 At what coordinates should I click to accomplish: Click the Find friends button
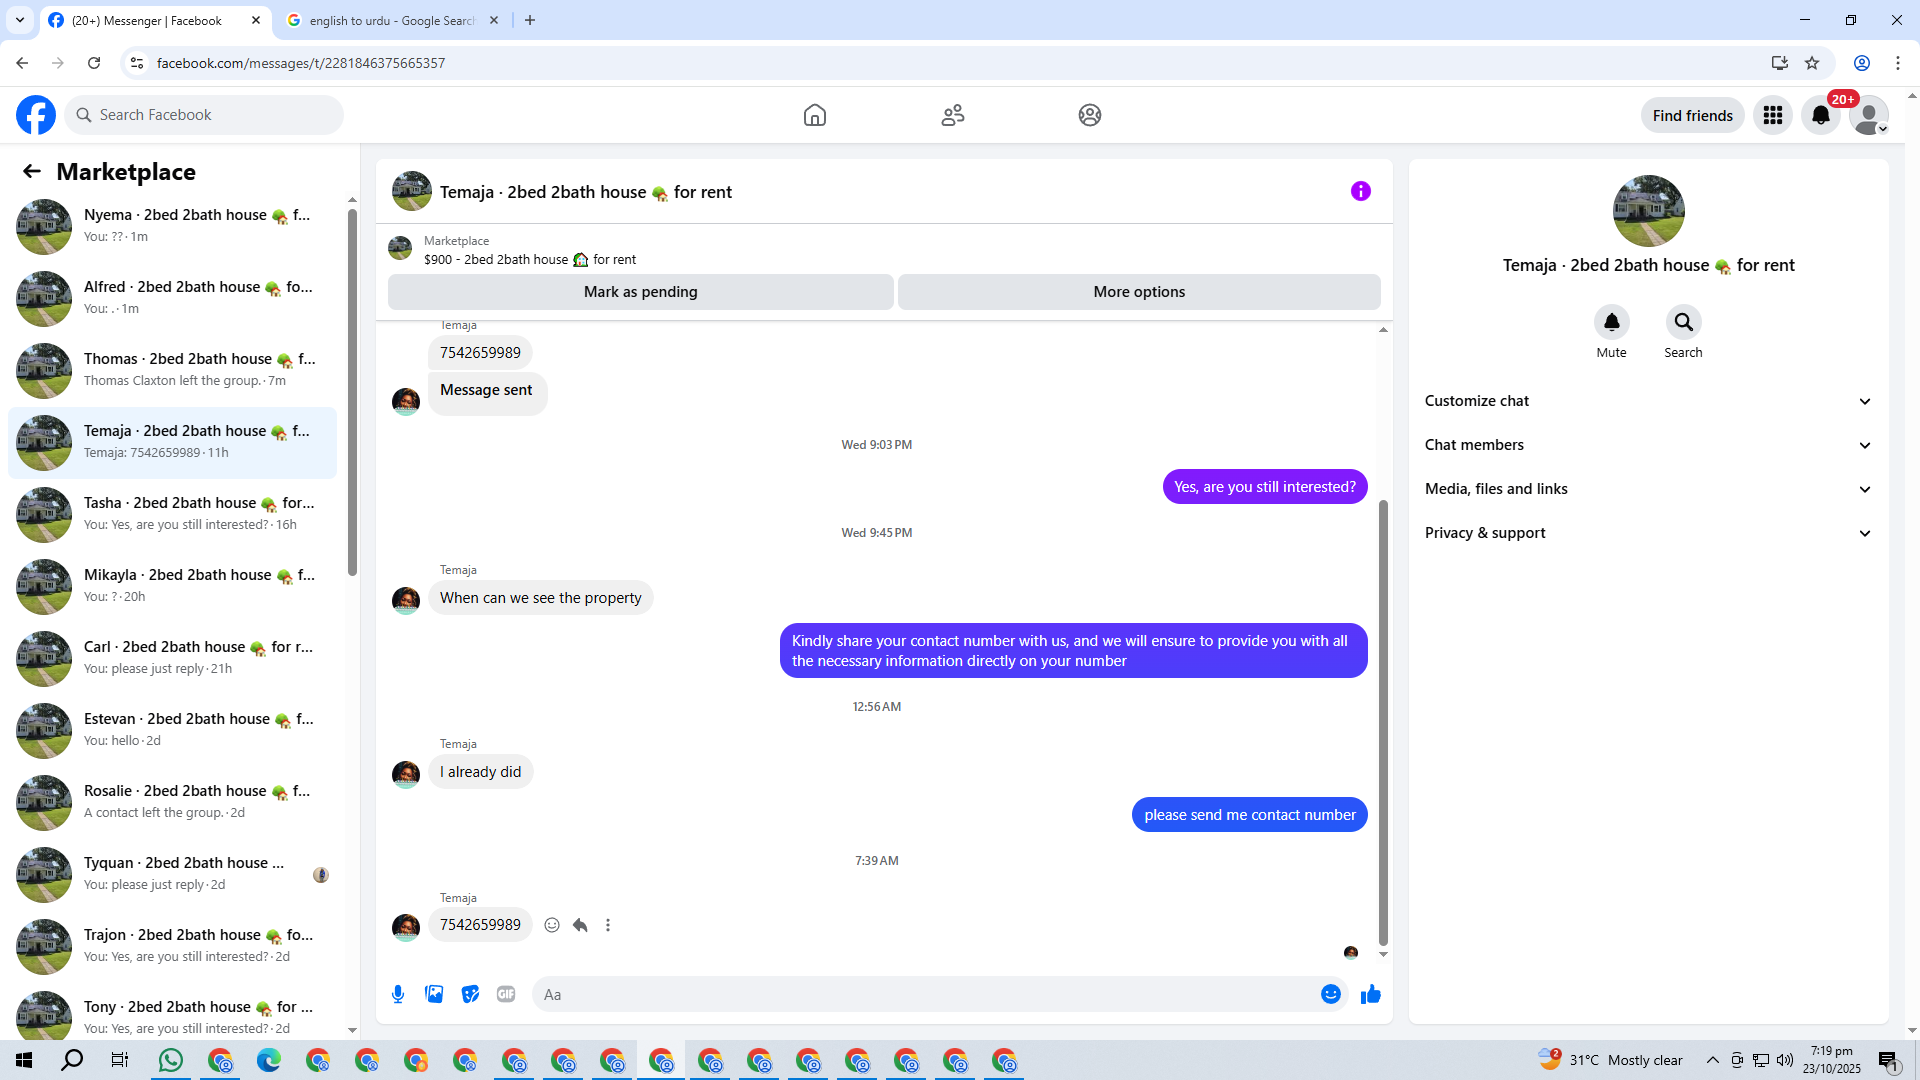[x=1692, y=115]
